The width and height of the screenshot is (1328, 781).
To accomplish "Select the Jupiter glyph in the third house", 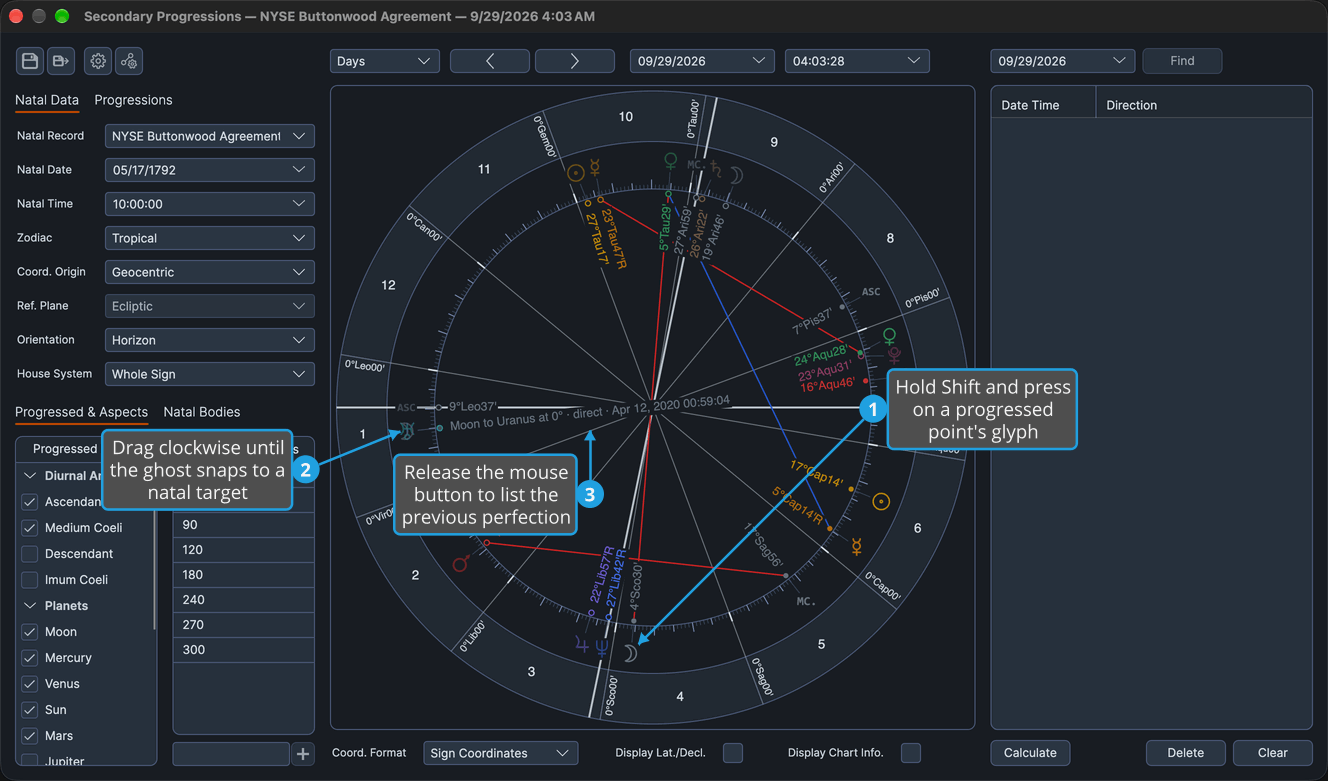I will (582, 646).
